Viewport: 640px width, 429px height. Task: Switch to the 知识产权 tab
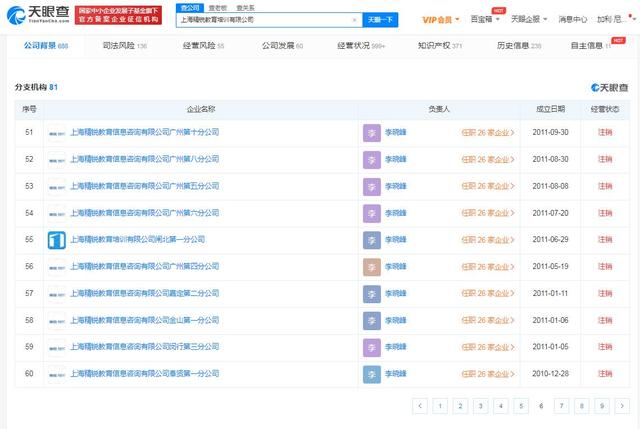[x=440, y=46]
